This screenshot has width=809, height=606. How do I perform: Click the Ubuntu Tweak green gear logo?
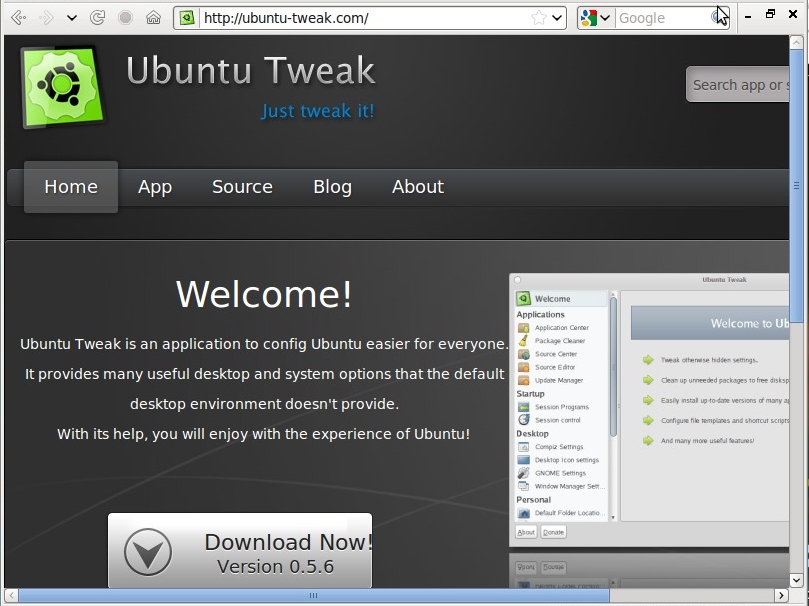coord(62,86)
